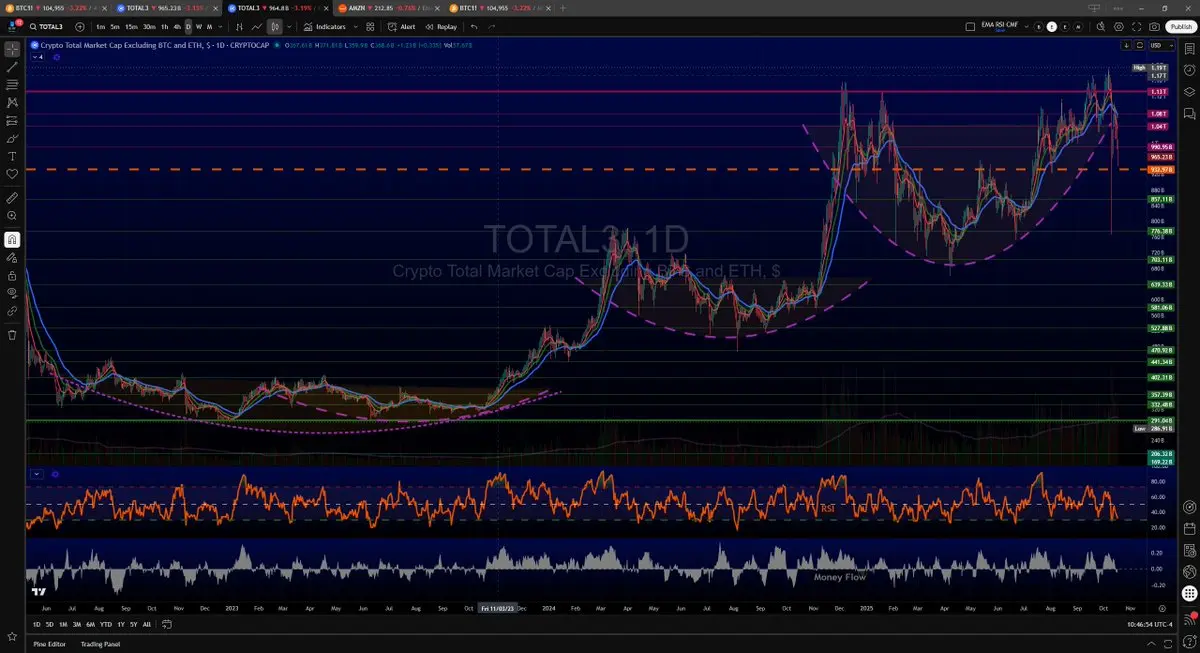Image resolution: width=1200 pixels, height=653 pixels.
Task: Open chart settings hexagon icon
Action: [x=1119, y=27]
